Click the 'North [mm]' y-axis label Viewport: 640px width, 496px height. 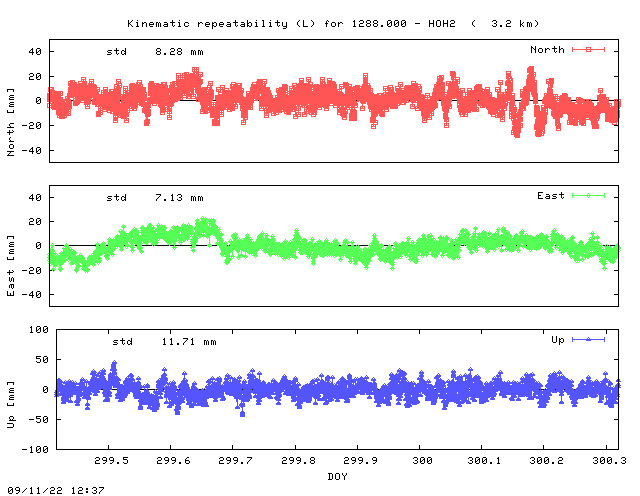pyautogui.click(x=11, y=122)
